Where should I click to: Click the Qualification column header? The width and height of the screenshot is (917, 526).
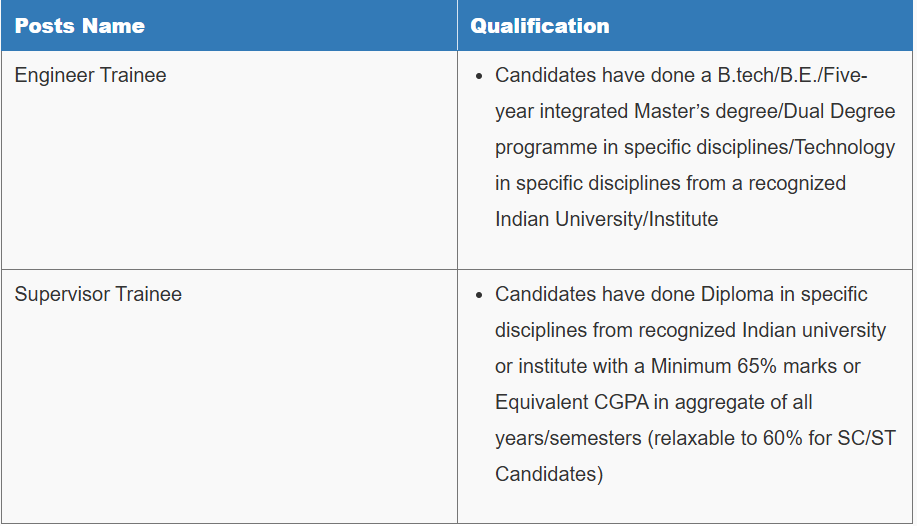tap(540, 26)
